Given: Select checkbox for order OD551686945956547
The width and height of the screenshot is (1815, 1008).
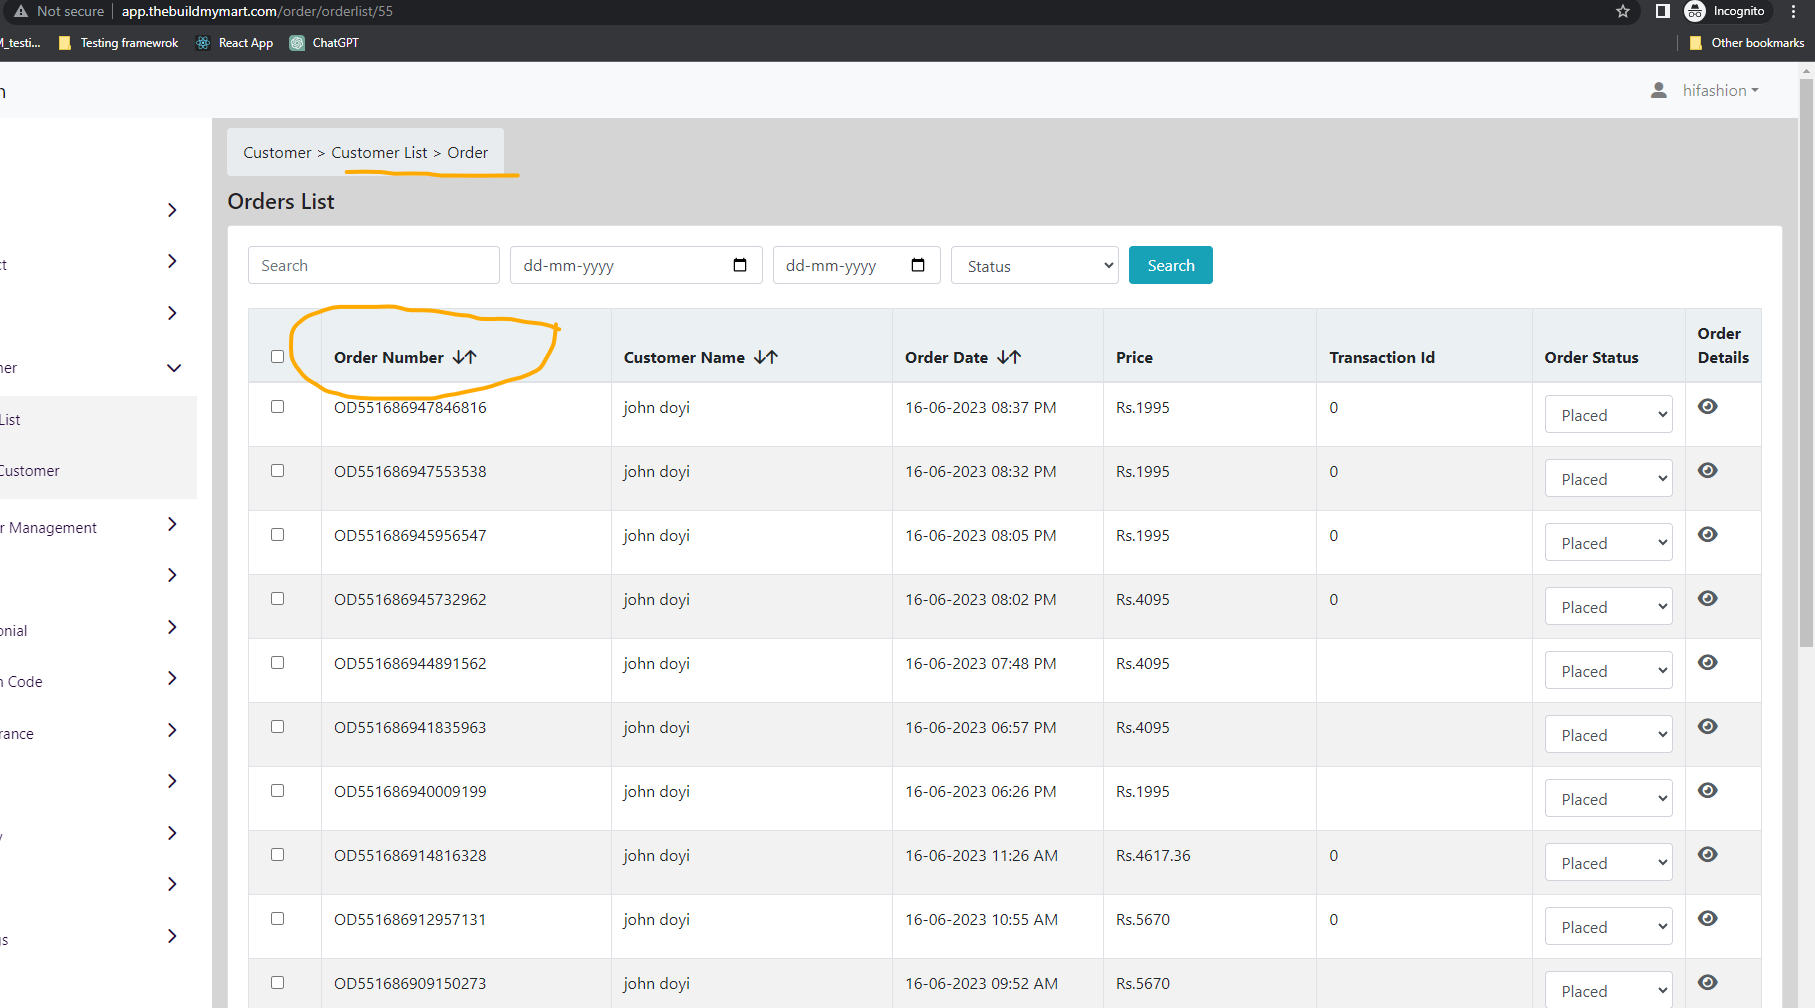Looking at the screenshot, I should (x=278, y=535).
